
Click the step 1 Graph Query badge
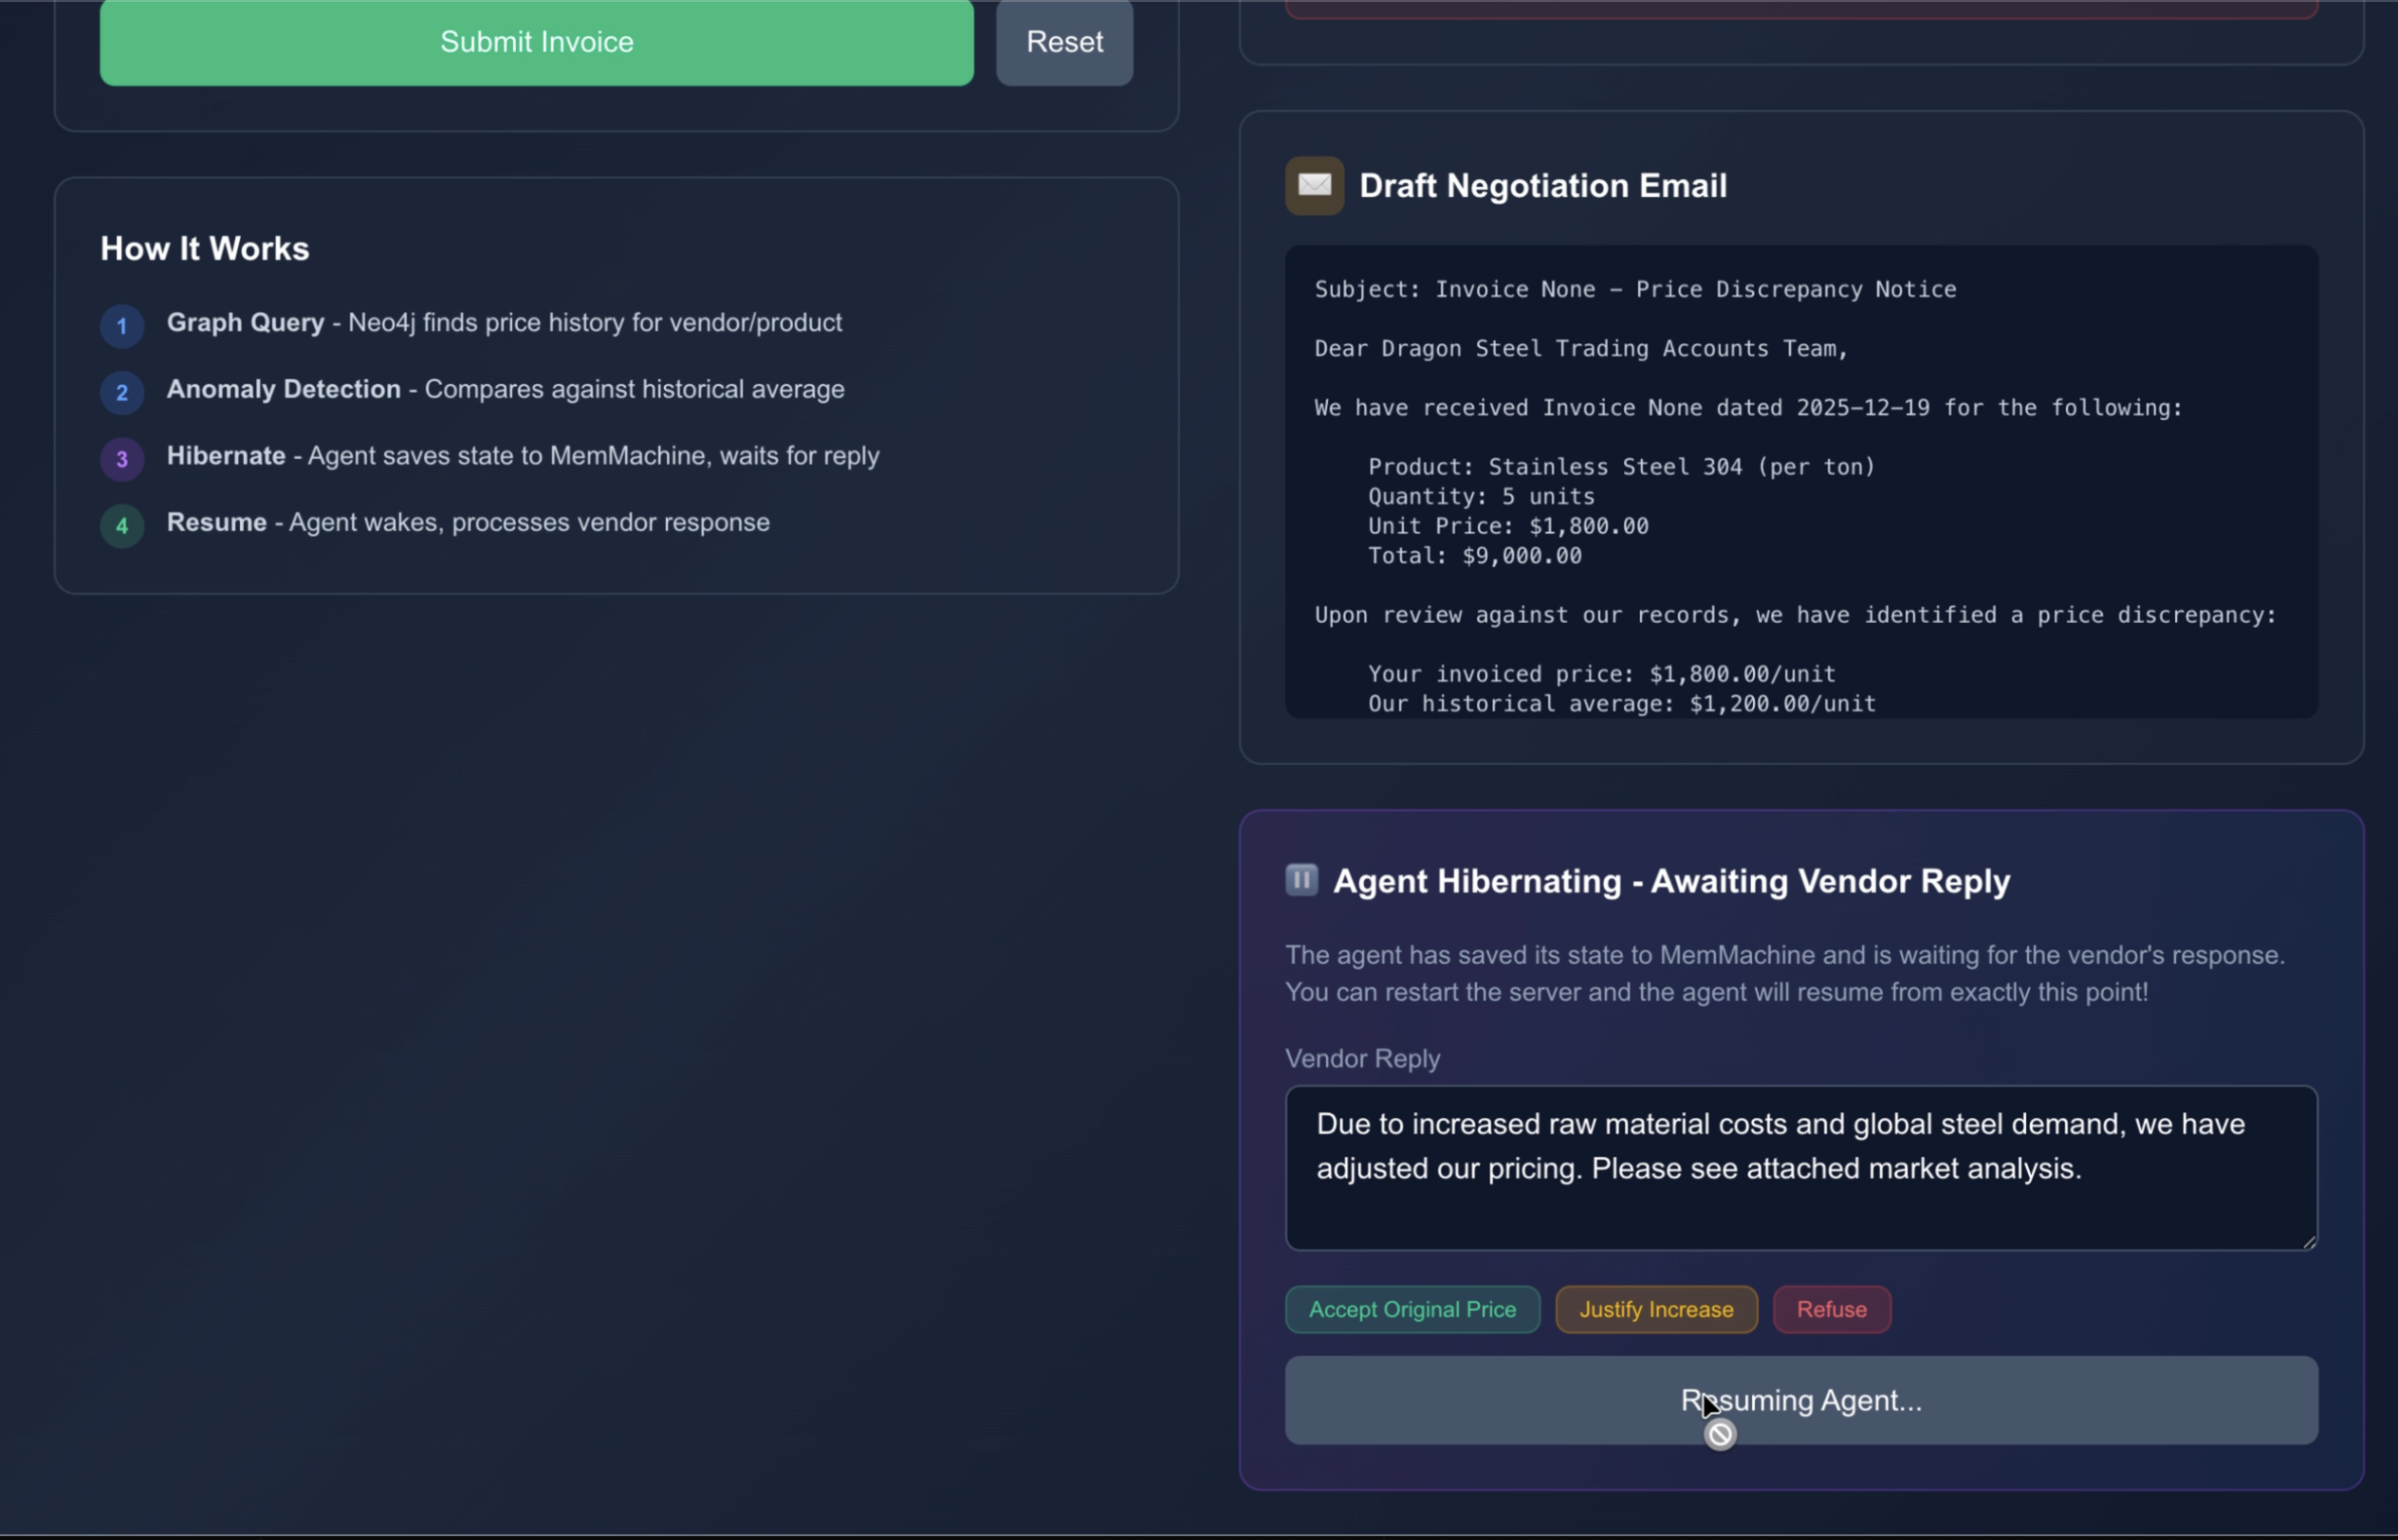pos(122,326)
